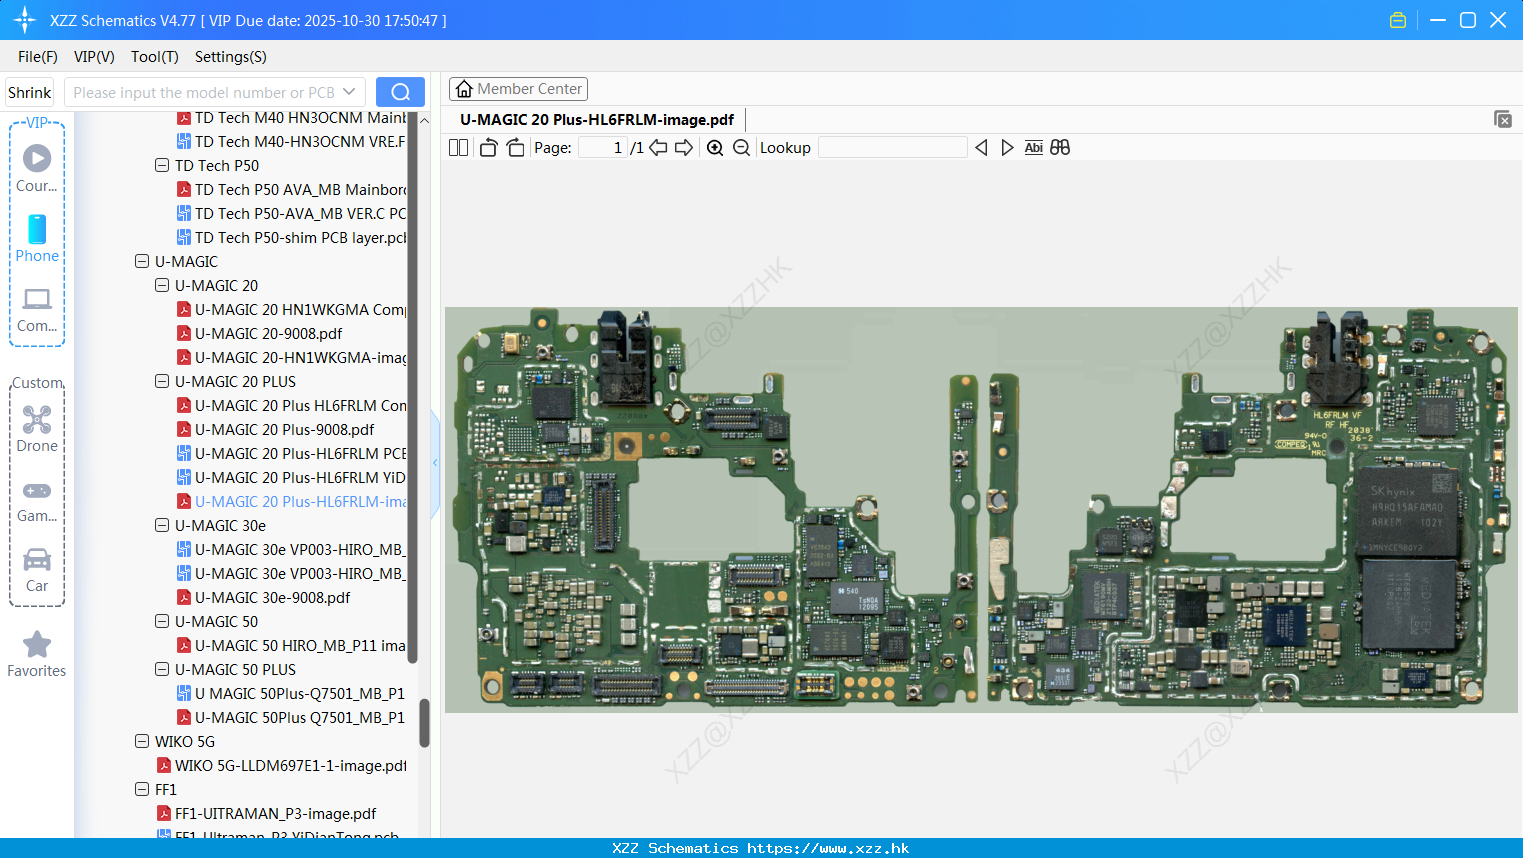The height and width of the screenshot is (858, 1523).
Task: Click the Lookup text field
Action: tap(892, 148)
